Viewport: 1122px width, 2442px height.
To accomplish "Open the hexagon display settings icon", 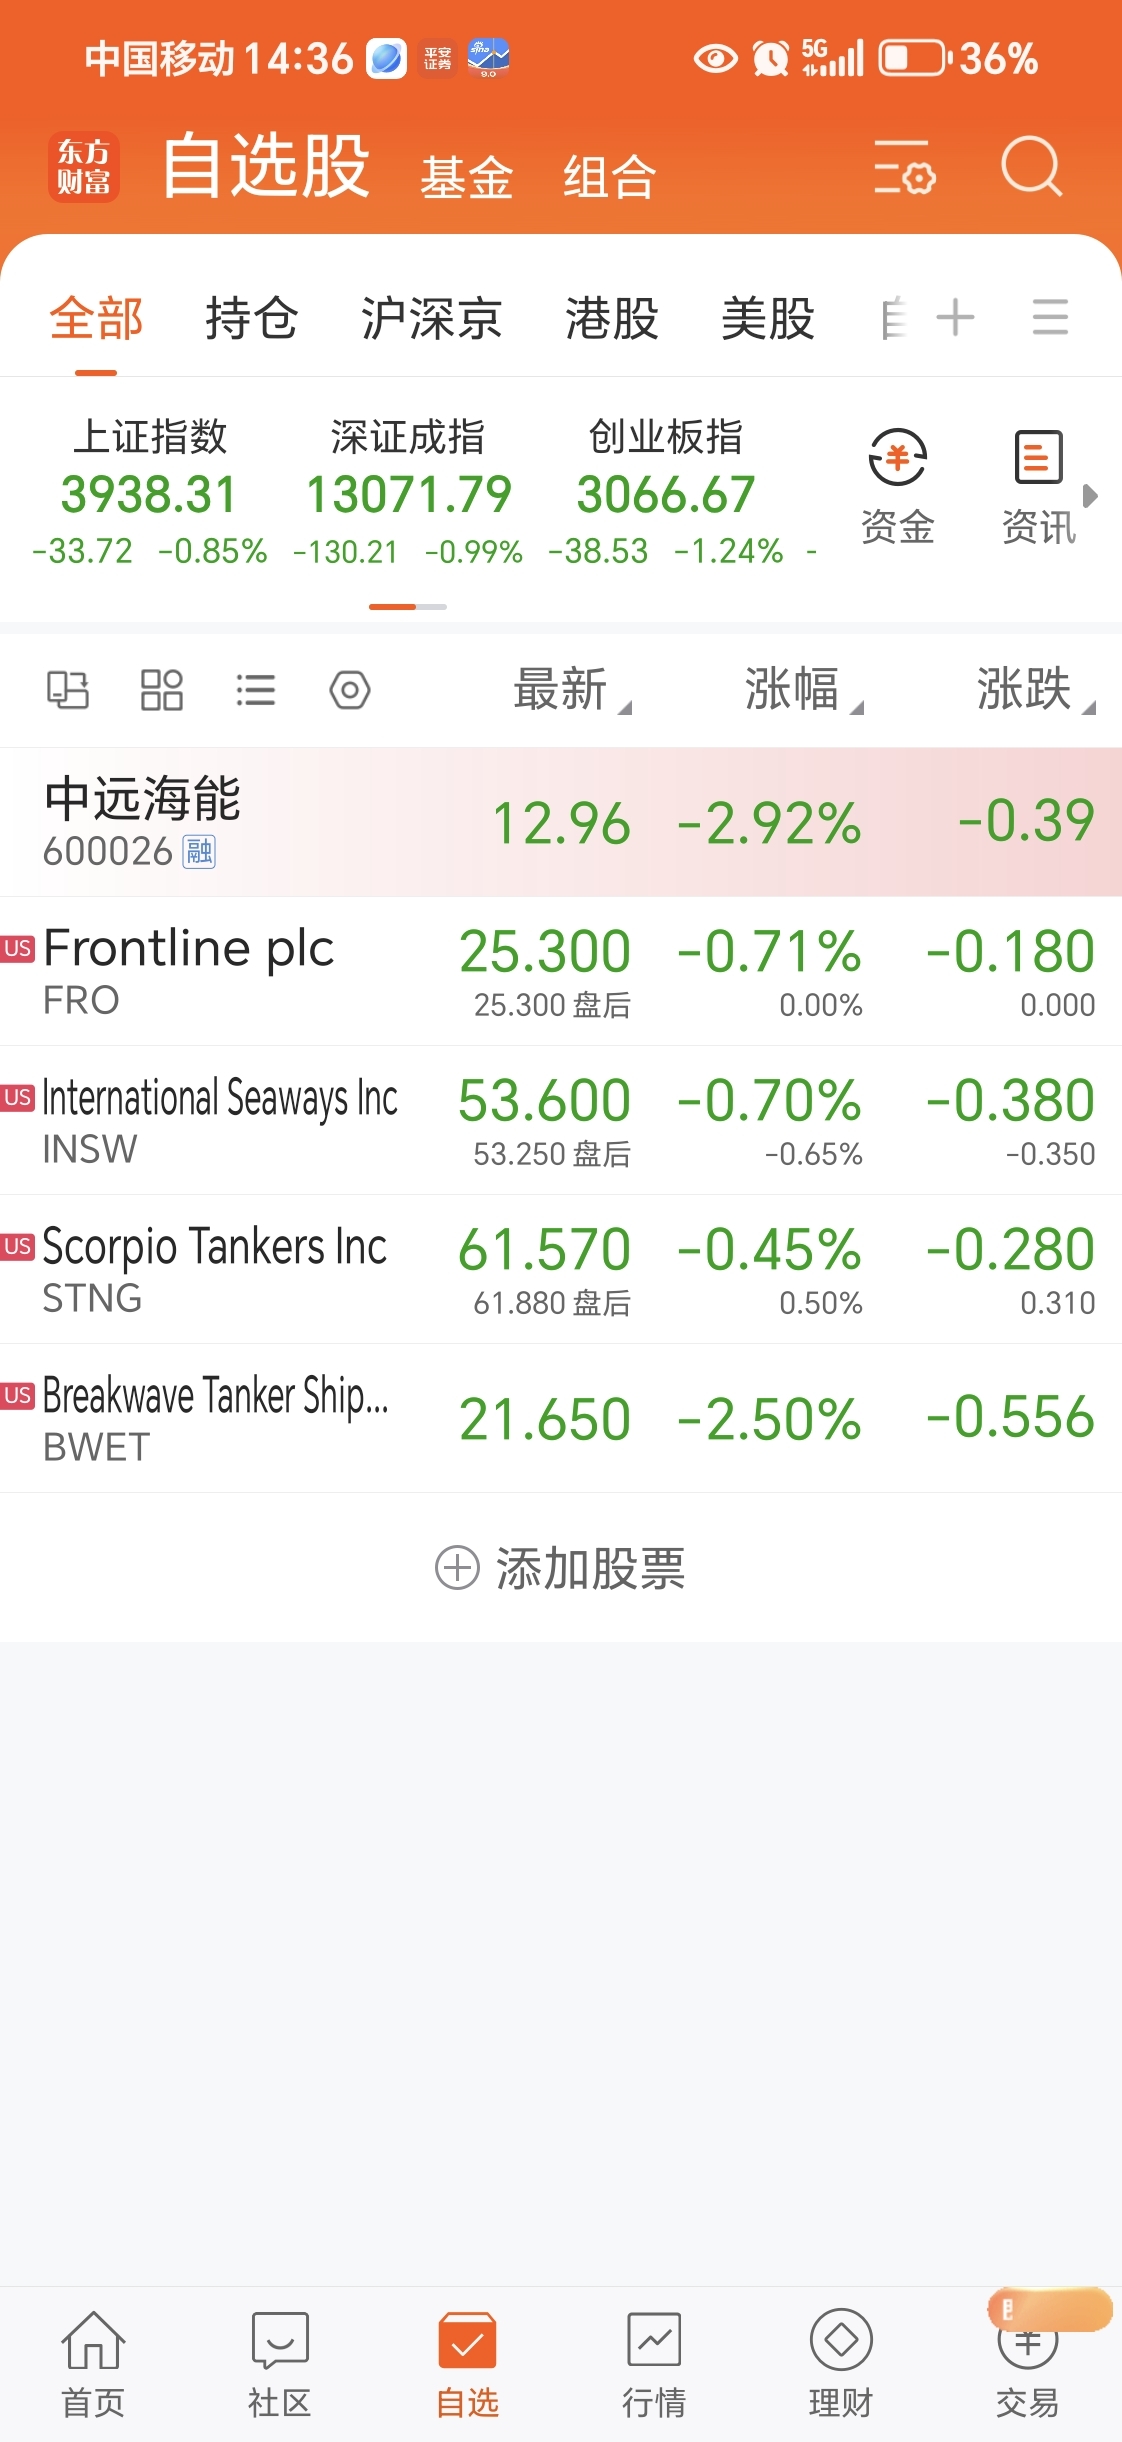I will pos(350,690).
